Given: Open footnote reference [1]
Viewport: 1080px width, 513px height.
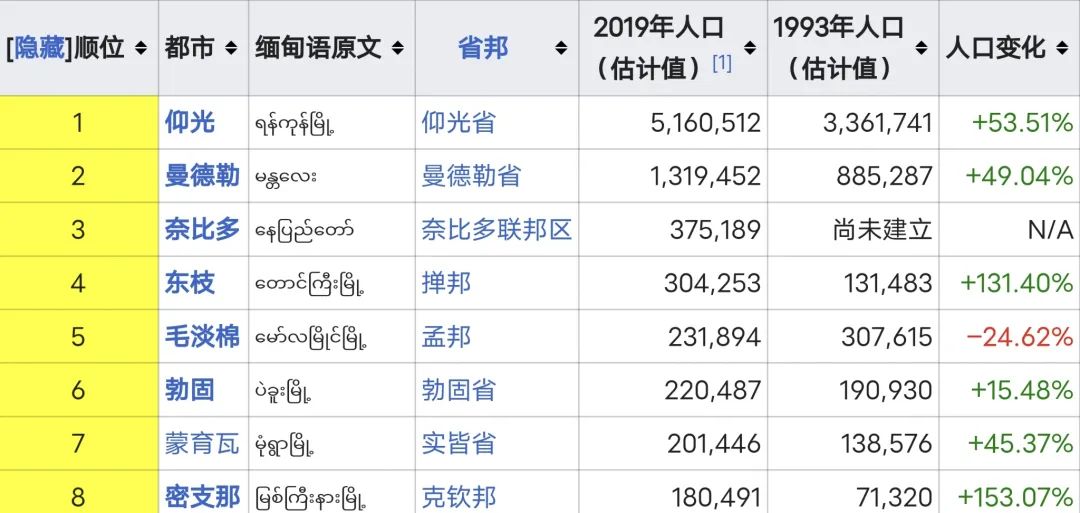Looking at the screenshot, I should 722,64.
